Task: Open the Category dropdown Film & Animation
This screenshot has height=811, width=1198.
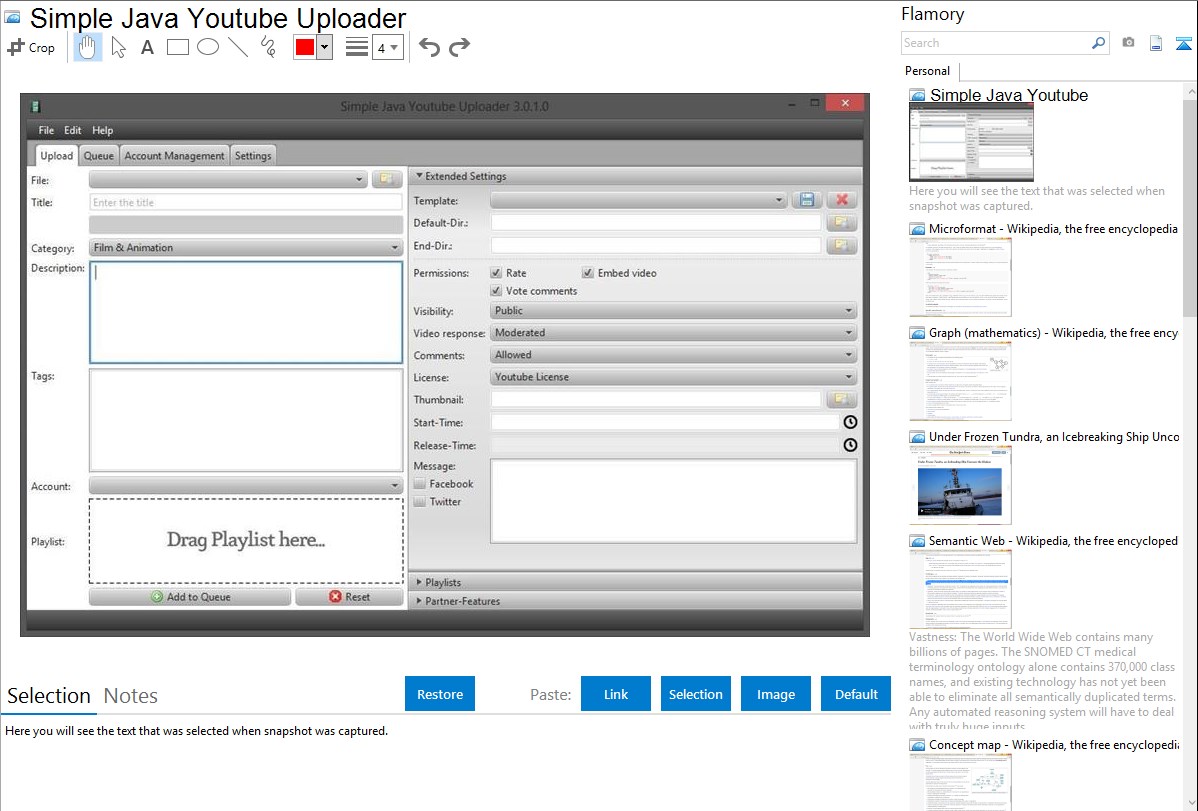Action: pyautogui.click(x=246, y=248)
